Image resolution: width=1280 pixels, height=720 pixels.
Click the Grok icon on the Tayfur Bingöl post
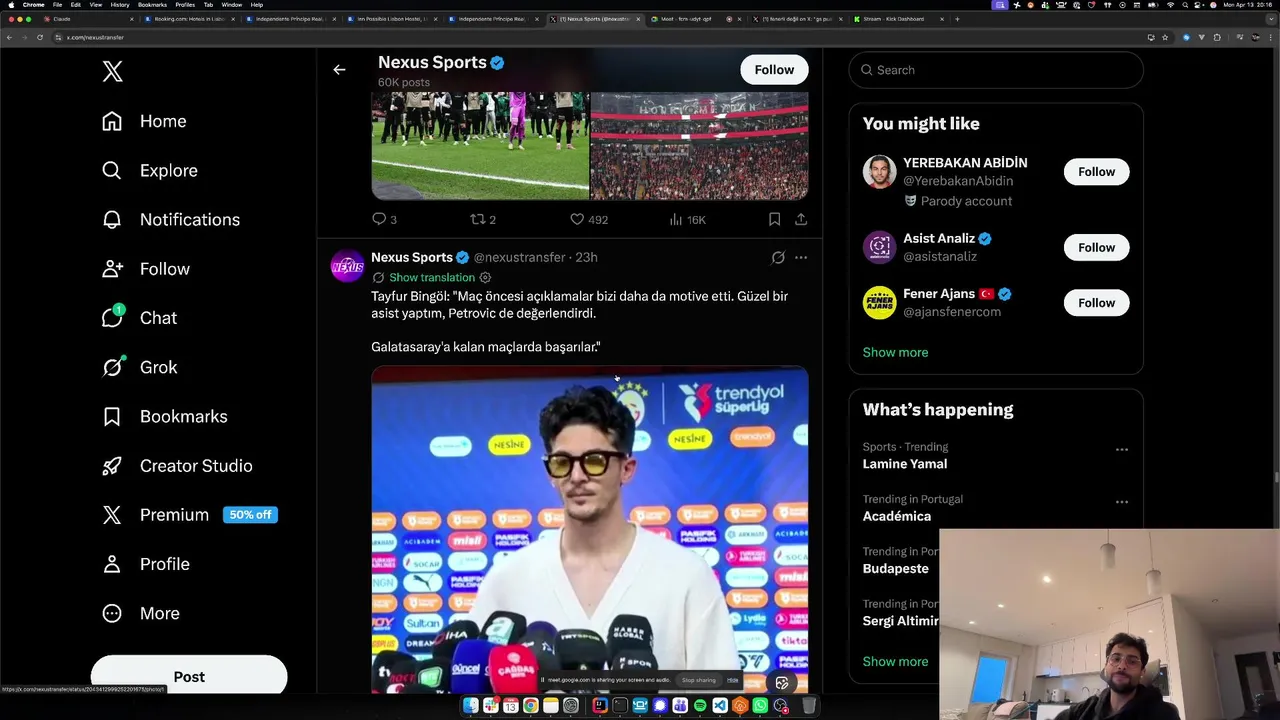point(778,257)
